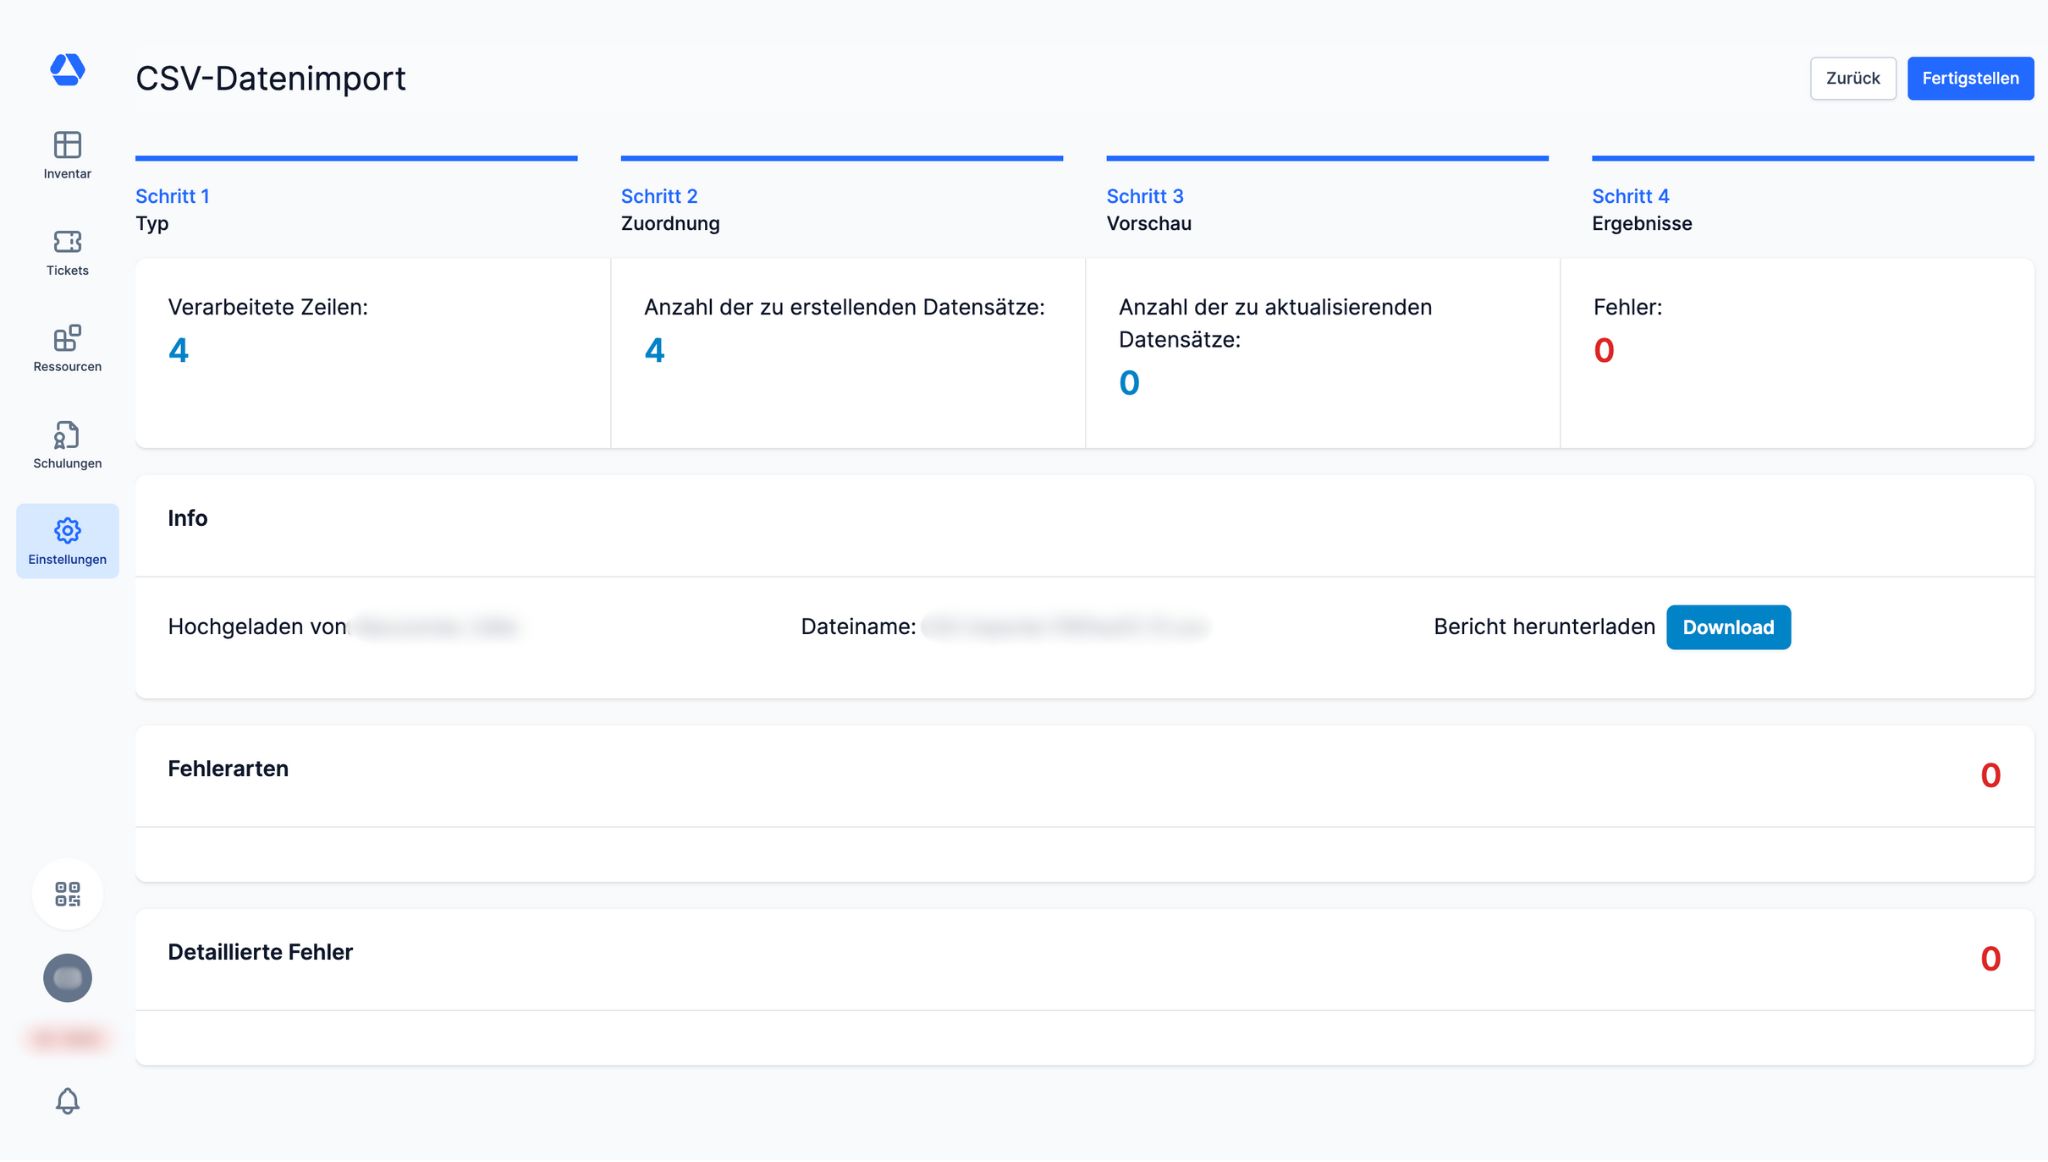Expand the Detaillierte Fehler section

click(260, 952)
